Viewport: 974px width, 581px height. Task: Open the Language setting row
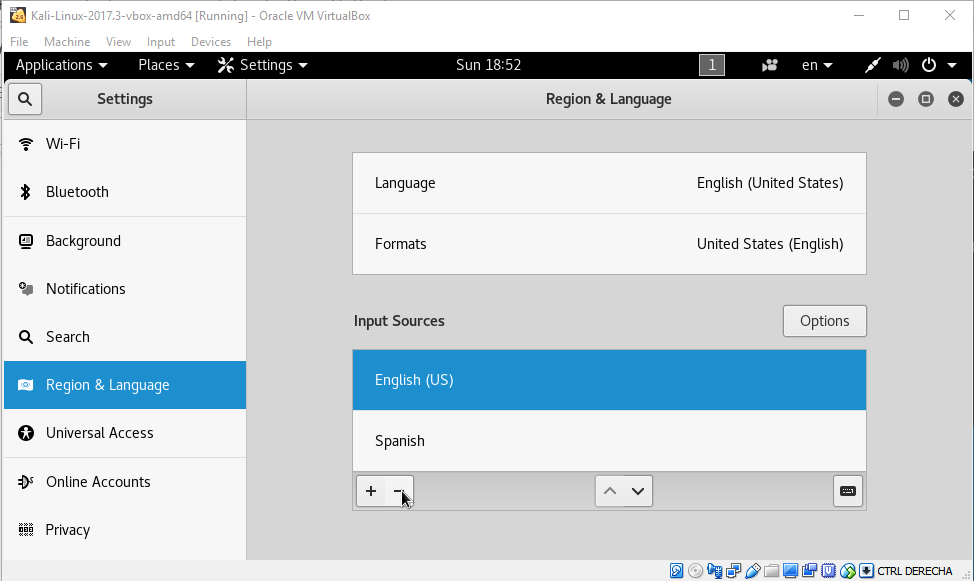[x=609, y=183]
